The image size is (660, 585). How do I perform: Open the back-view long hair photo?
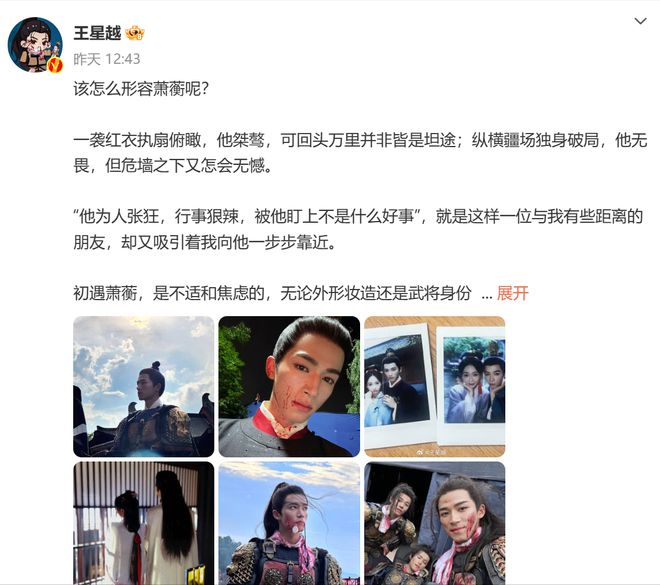[x=144, y=523]
